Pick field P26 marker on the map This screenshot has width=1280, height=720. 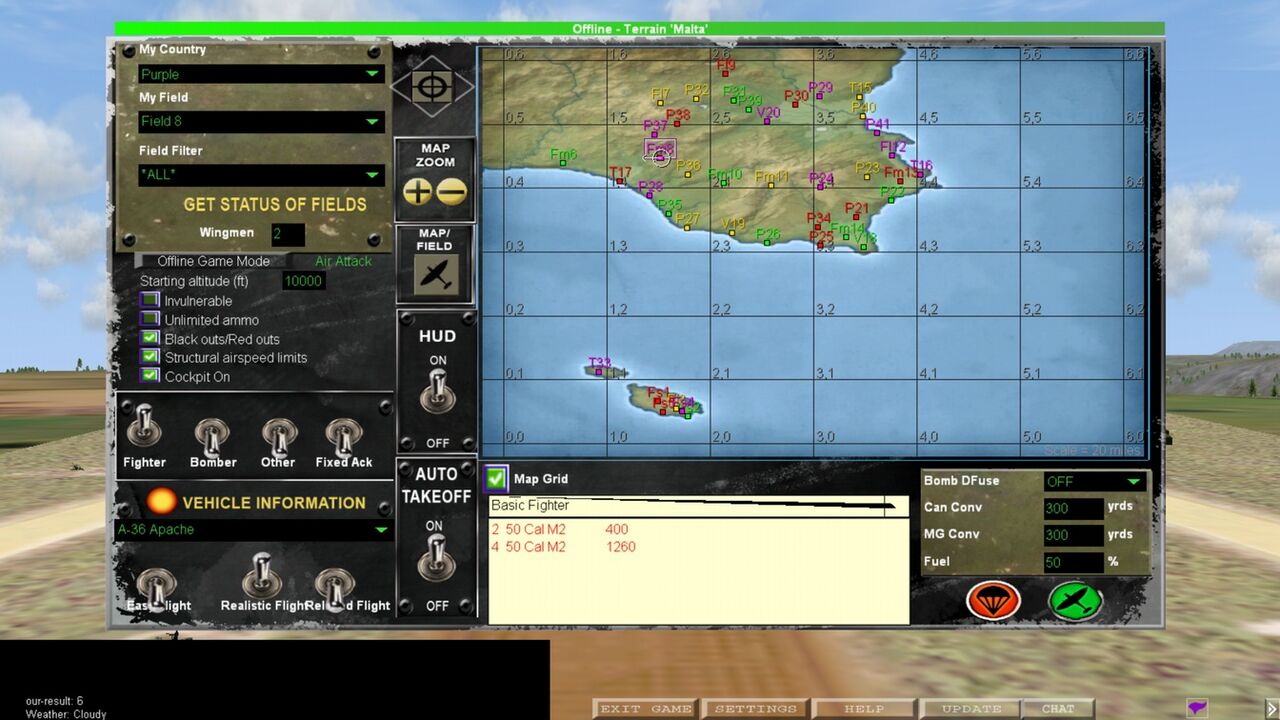pos(767,244)
